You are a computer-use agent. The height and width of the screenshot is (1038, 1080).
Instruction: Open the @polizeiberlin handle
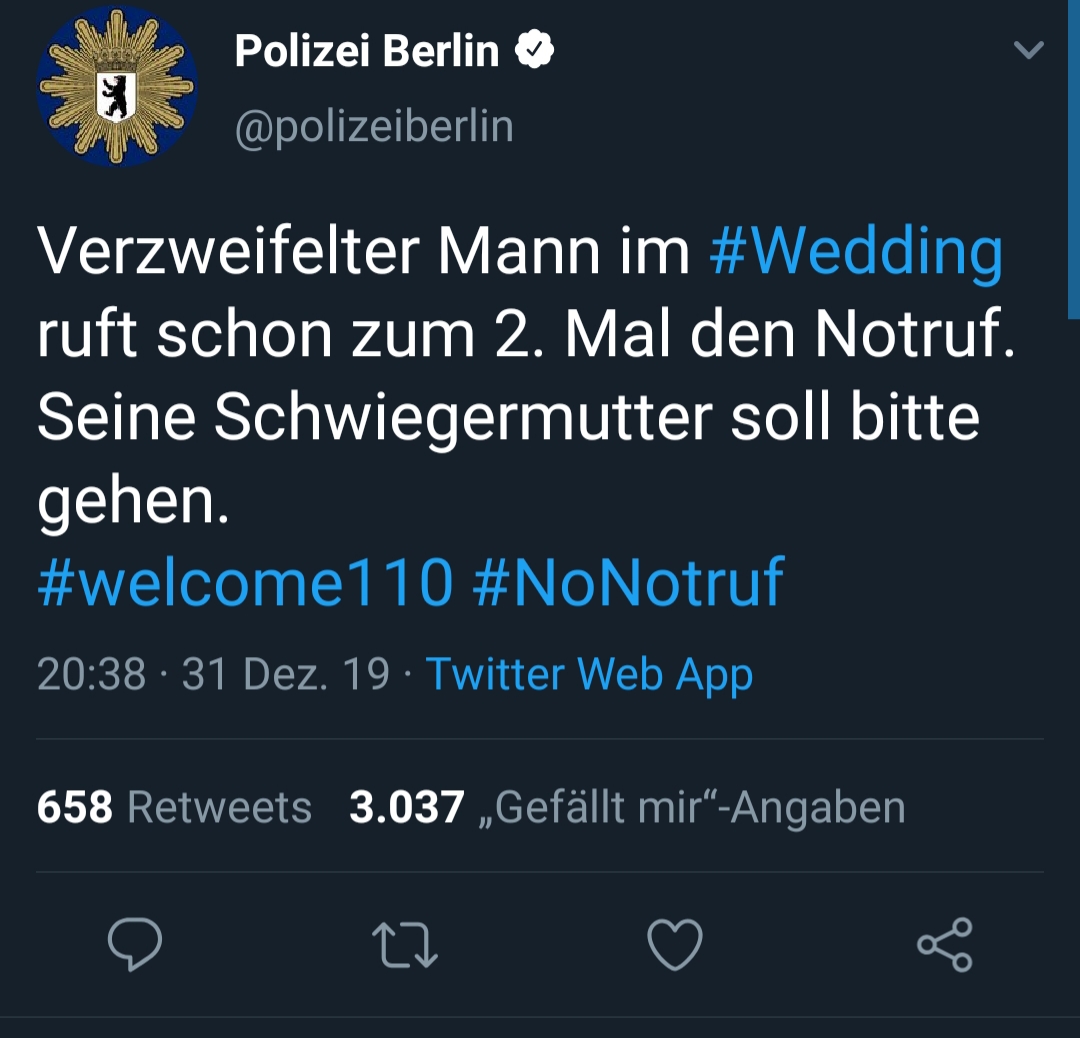click(x=374, y=127)
